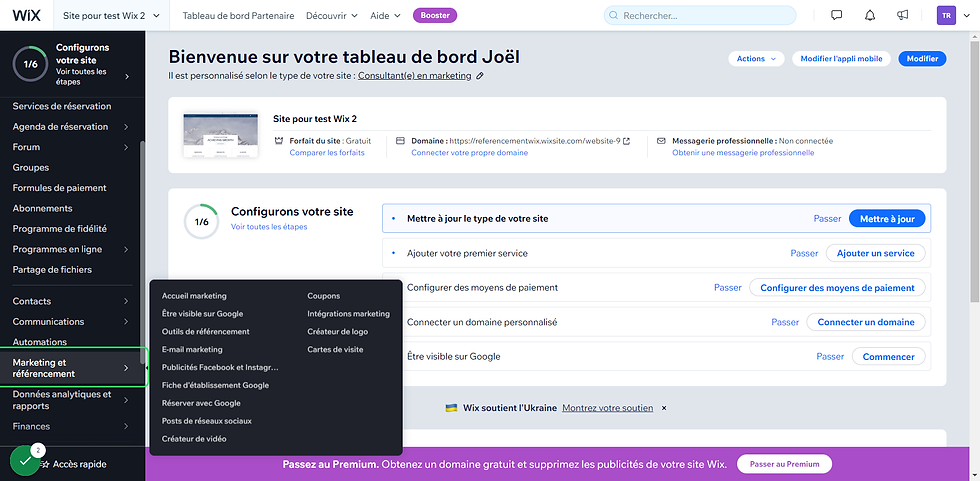This screenshot has width=980, height=481.
Task: Open the megaphone announcements icon
Action: (902, 16)
